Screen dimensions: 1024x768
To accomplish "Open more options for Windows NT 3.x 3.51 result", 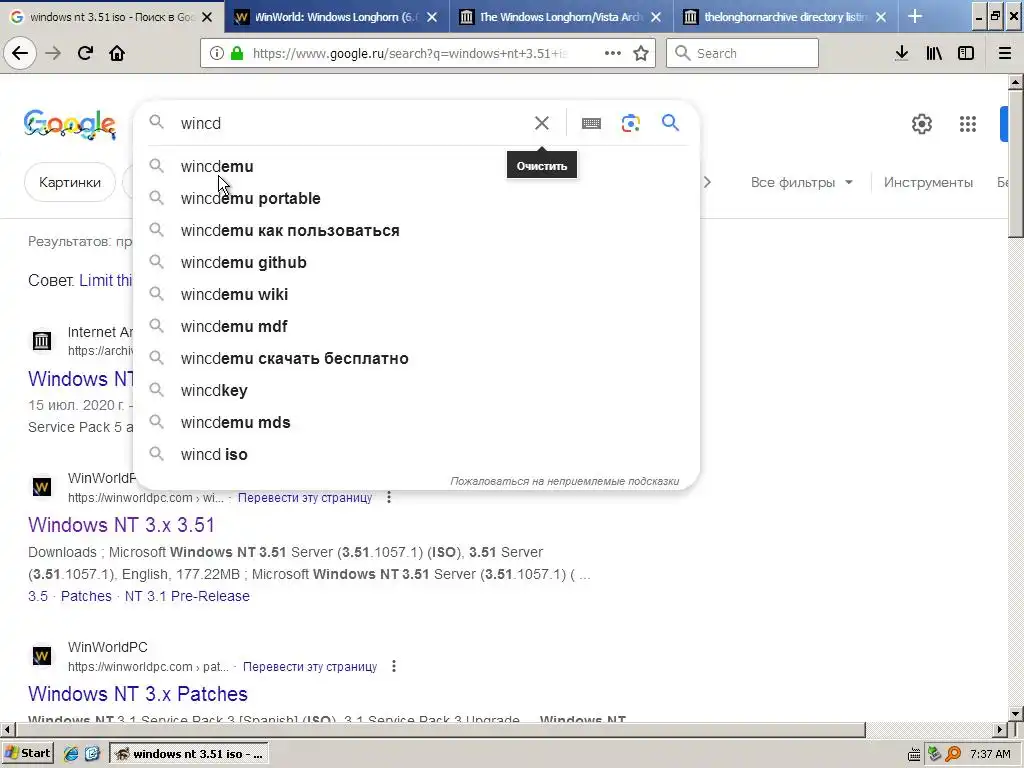I will coord(389,498).
